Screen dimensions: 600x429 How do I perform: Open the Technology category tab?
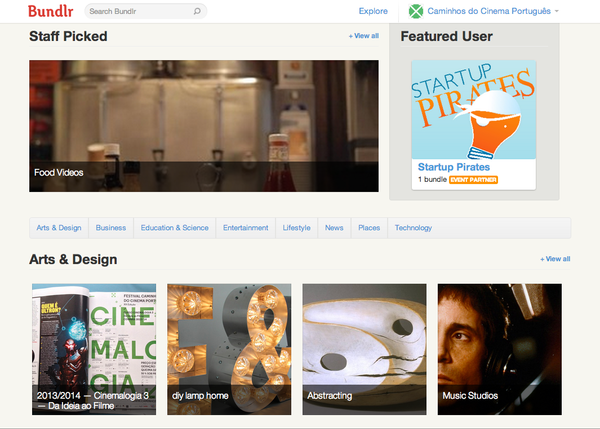[x=413, y=228]
